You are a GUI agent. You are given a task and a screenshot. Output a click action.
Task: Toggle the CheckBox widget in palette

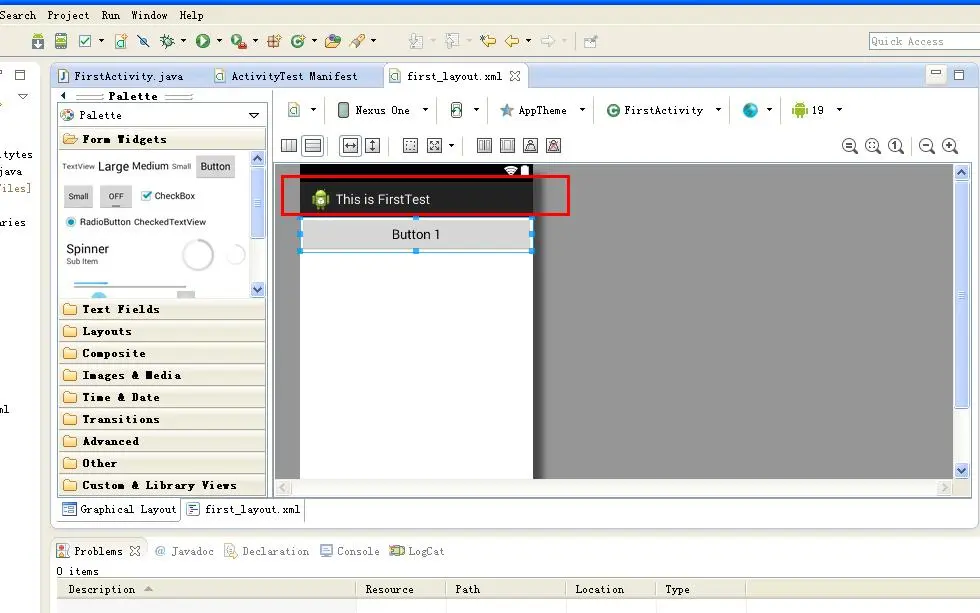click(168, 196)
